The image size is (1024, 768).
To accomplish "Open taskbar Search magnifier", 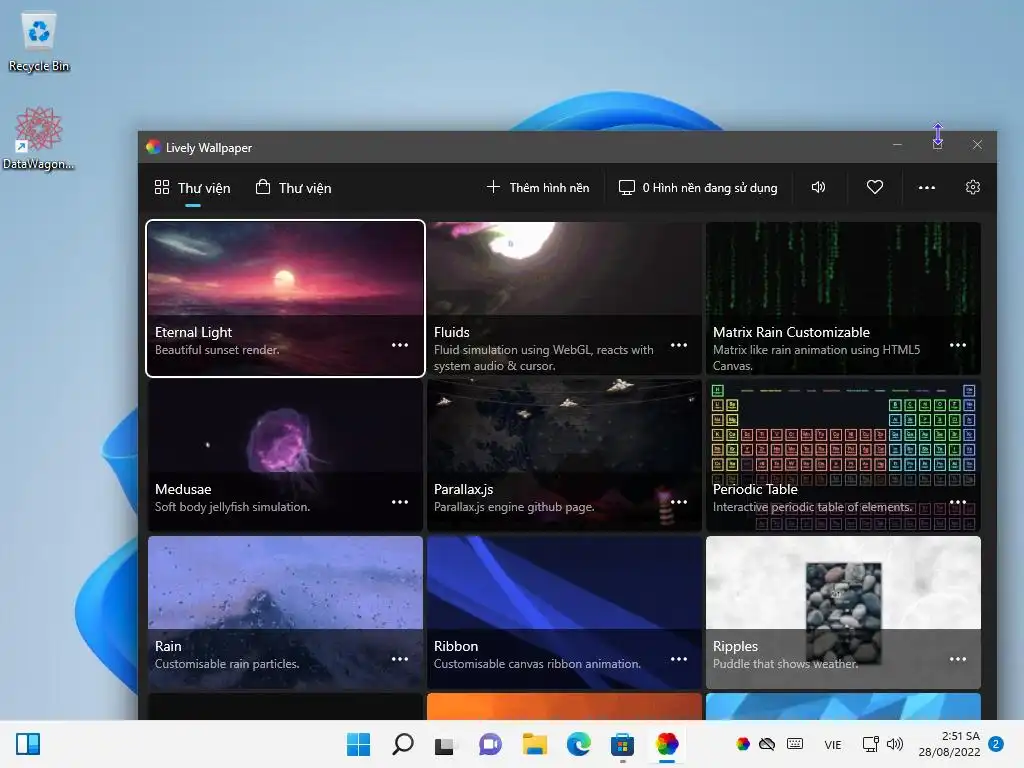I will pyautogui.click(x=402, y=744).
